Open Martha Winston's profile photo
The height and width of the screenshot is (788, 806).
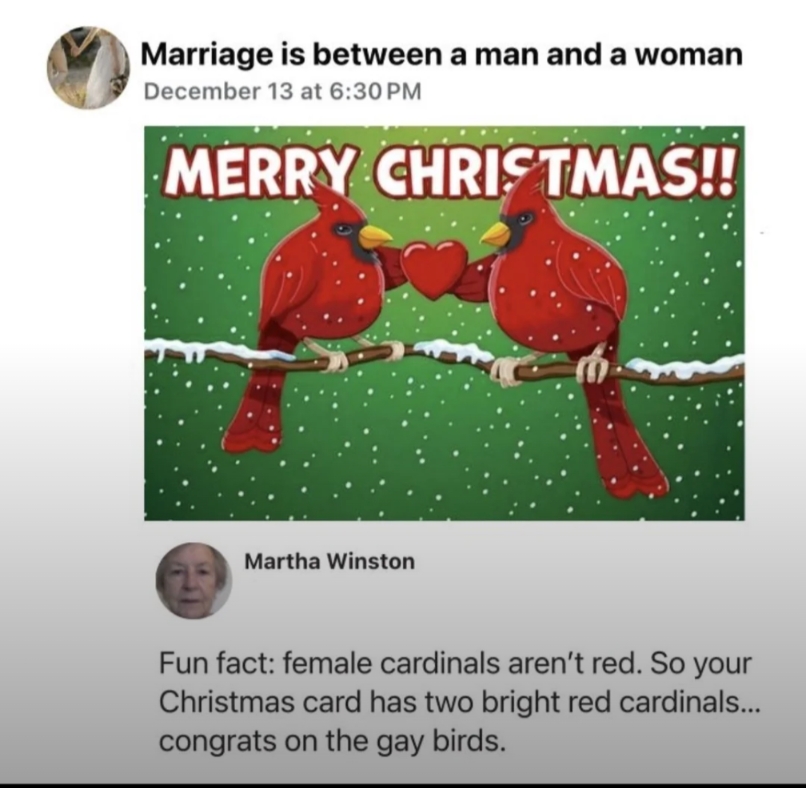(x=194, y=580)
